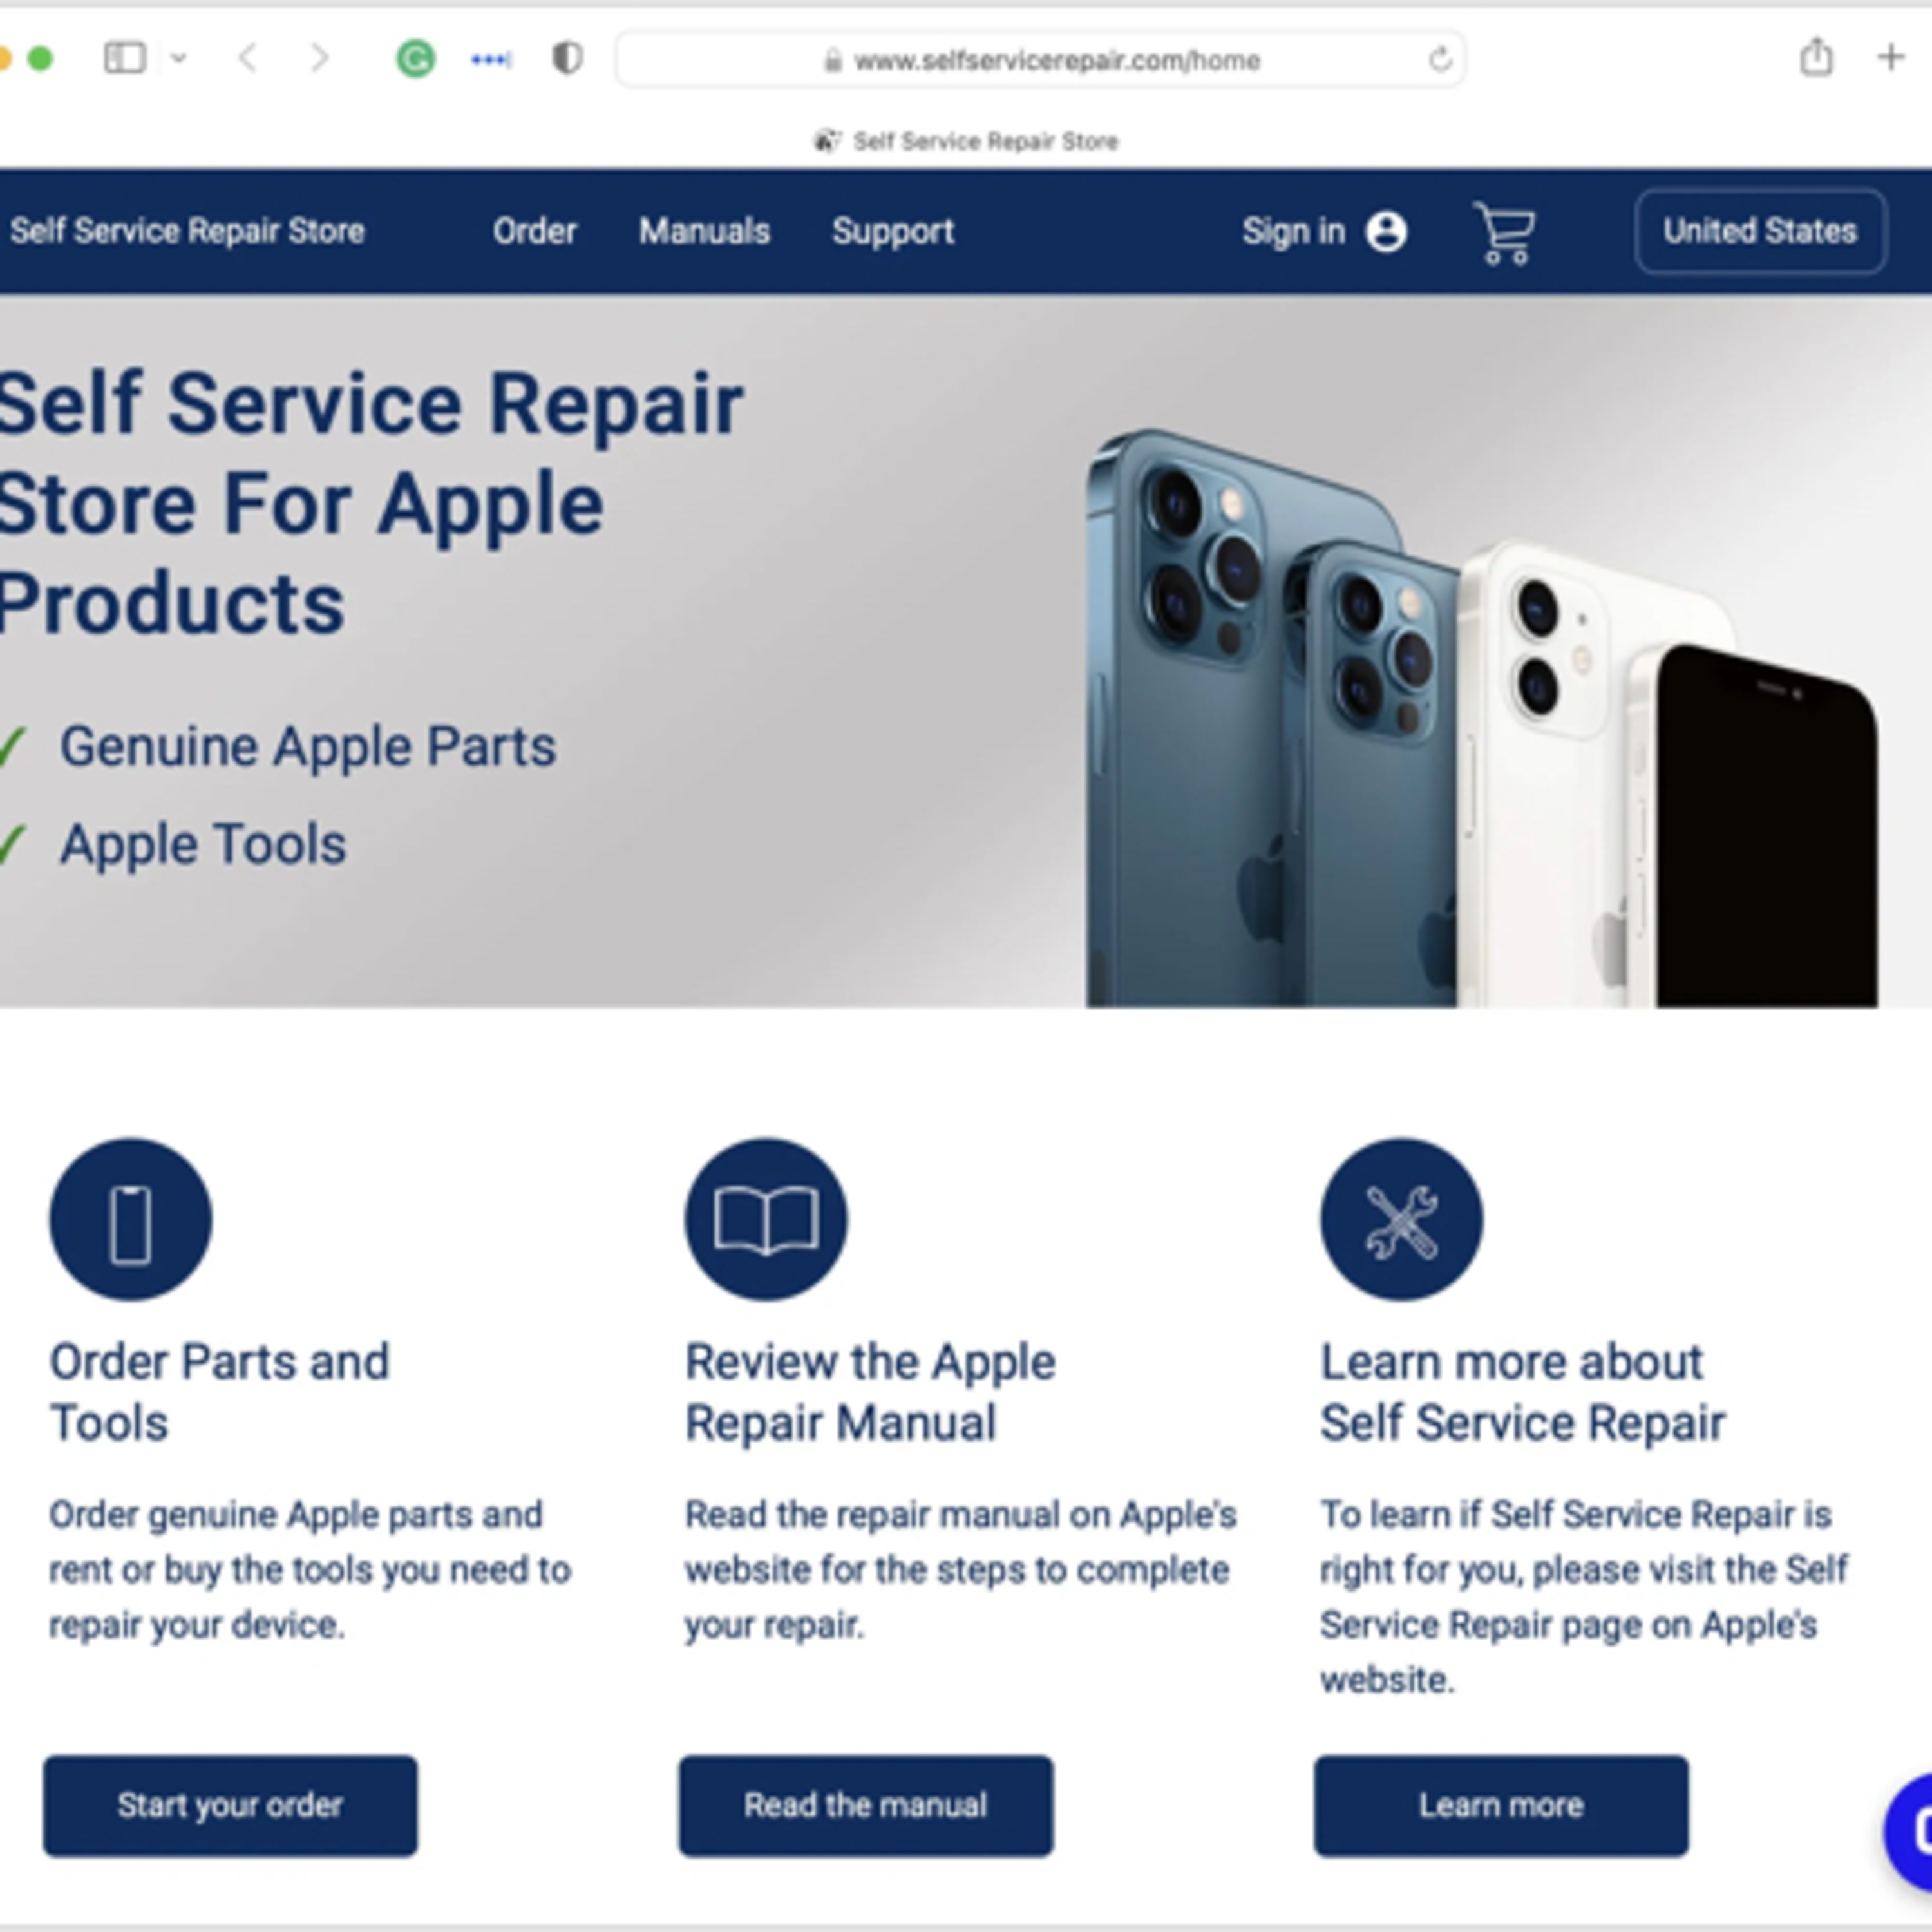Toggle the Safari sidebar icon
The width and height of the screenshot is (1932, 1932).
point(125,58)
